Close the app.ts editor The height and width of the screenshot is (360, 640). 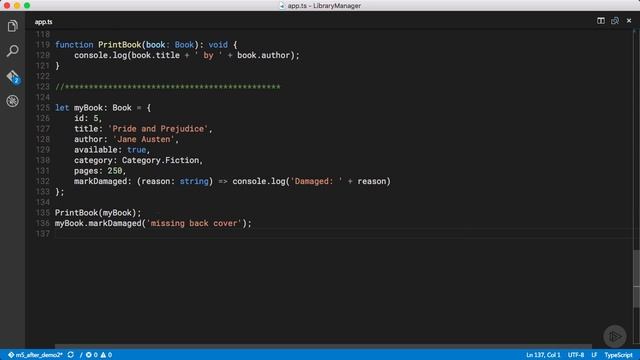[x=629, y=20]
